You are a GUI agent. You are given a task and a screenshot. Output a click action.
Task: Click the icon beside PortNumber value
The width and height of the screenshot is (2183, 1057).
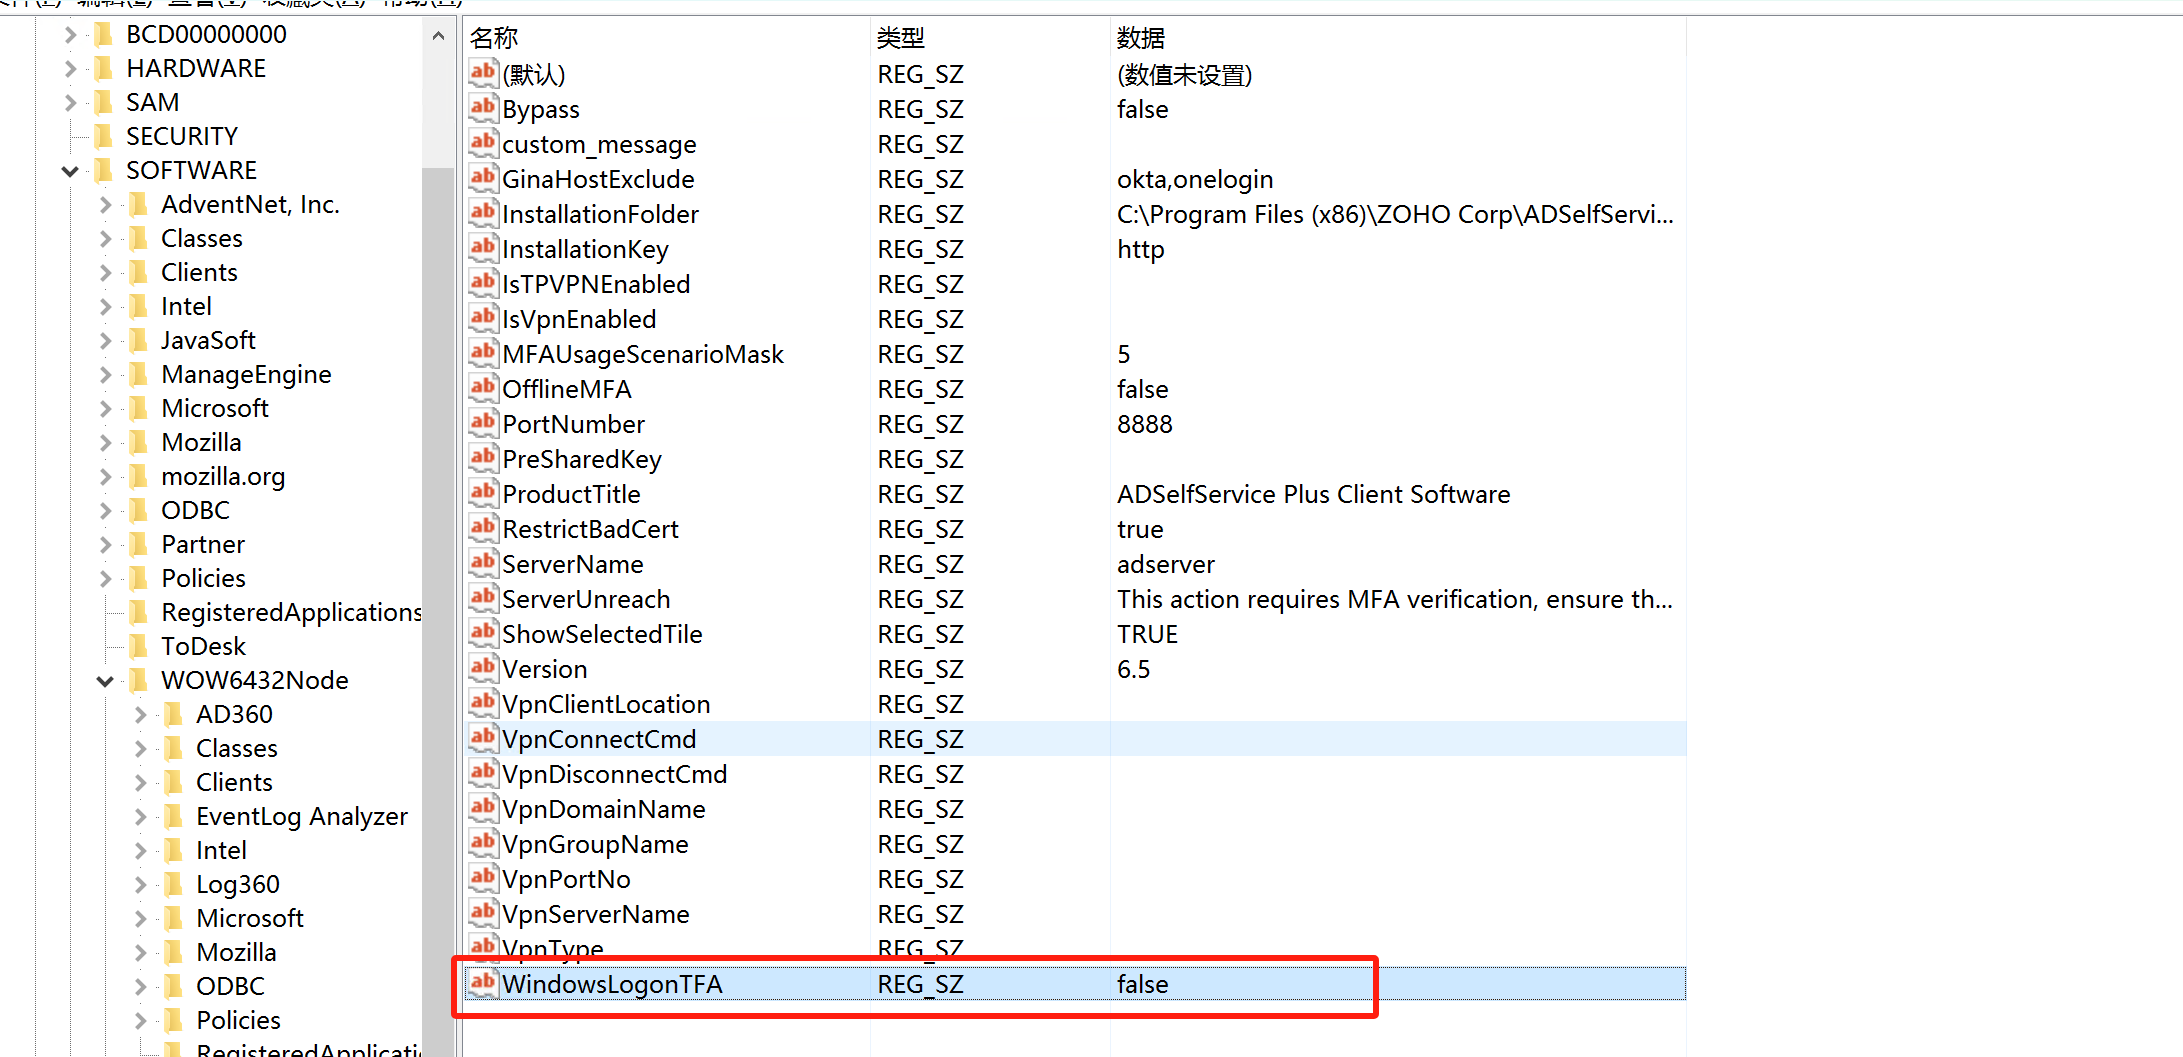[x=483, y=423]
